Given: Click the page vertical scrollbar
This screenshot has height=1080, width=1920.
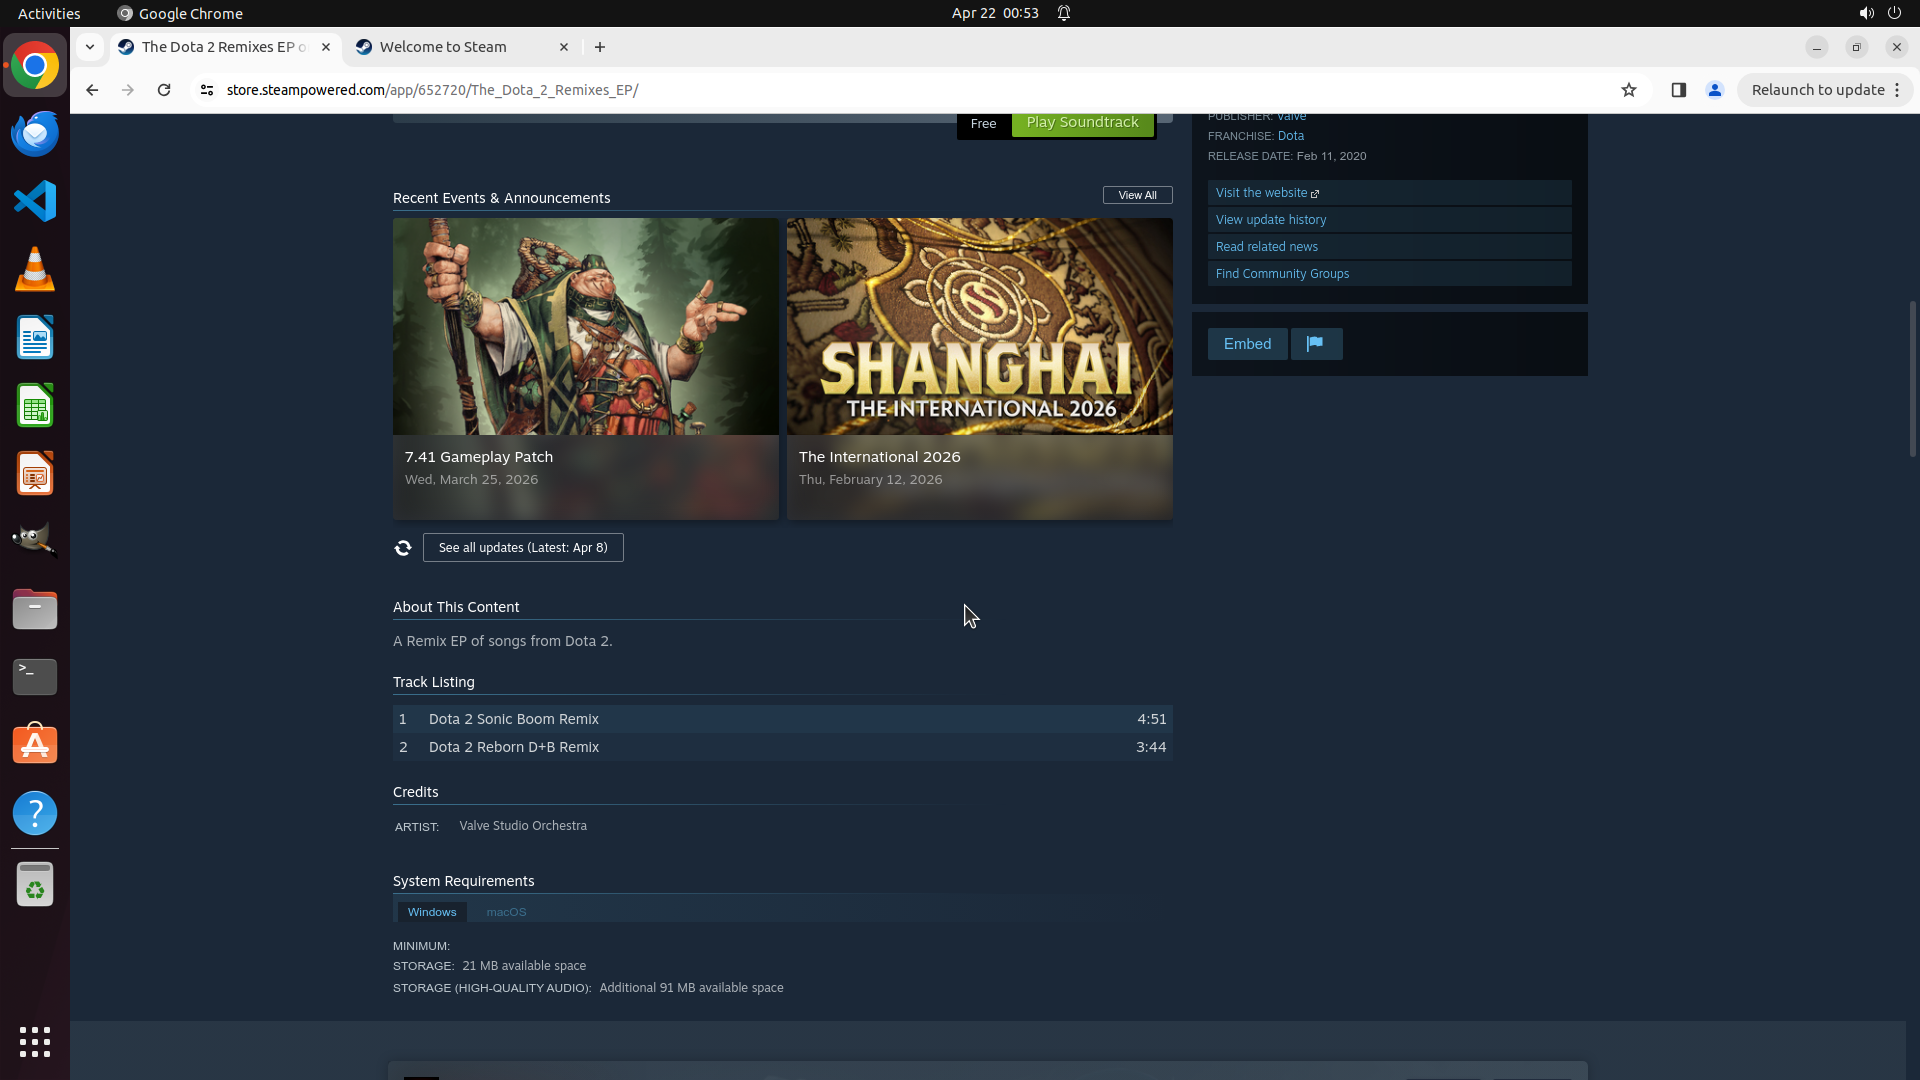Looking at the screenshot, I should (x=1912, y=380).
